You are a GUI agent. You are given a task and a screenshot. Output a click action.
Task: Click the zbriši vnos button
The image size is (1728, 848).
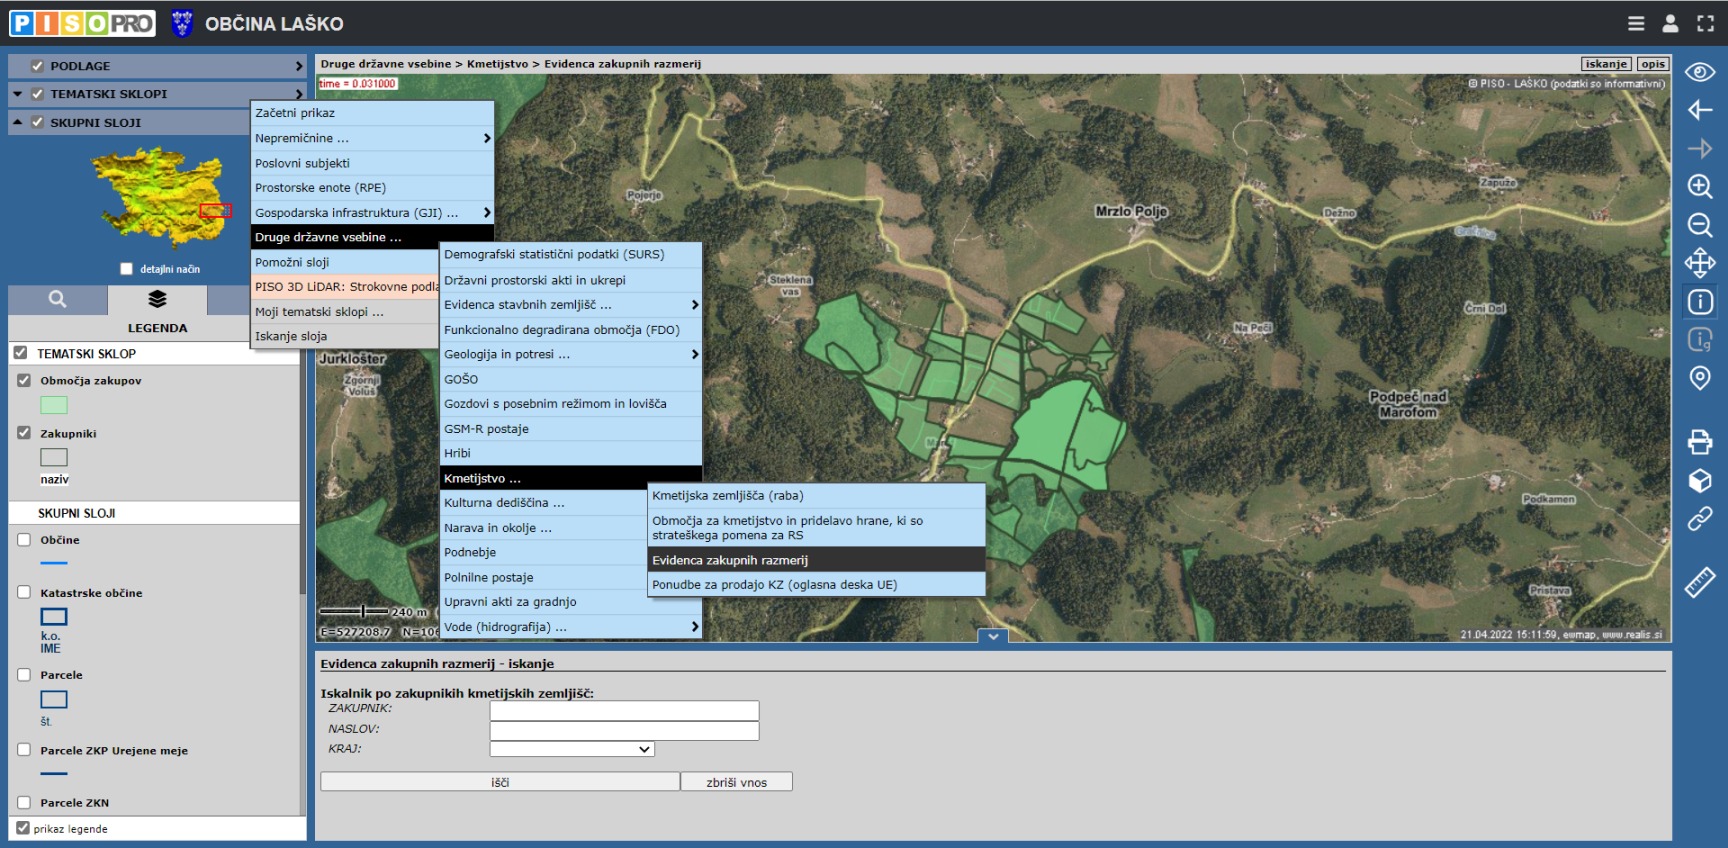click(736, 782)
